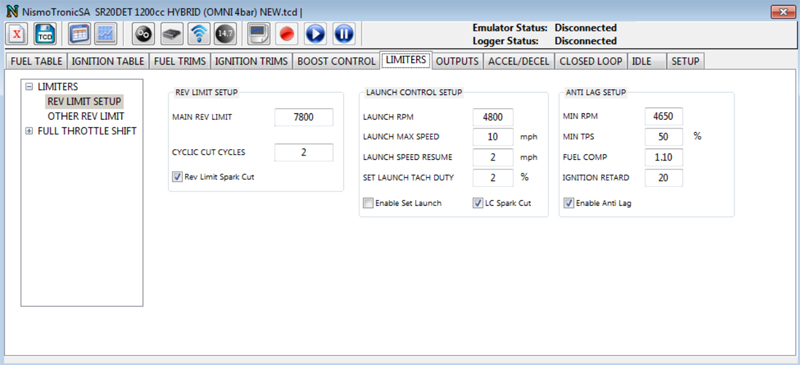Click the MAIN REV LIMIT input field
The image size is (800, 365).
pos(304,117)
